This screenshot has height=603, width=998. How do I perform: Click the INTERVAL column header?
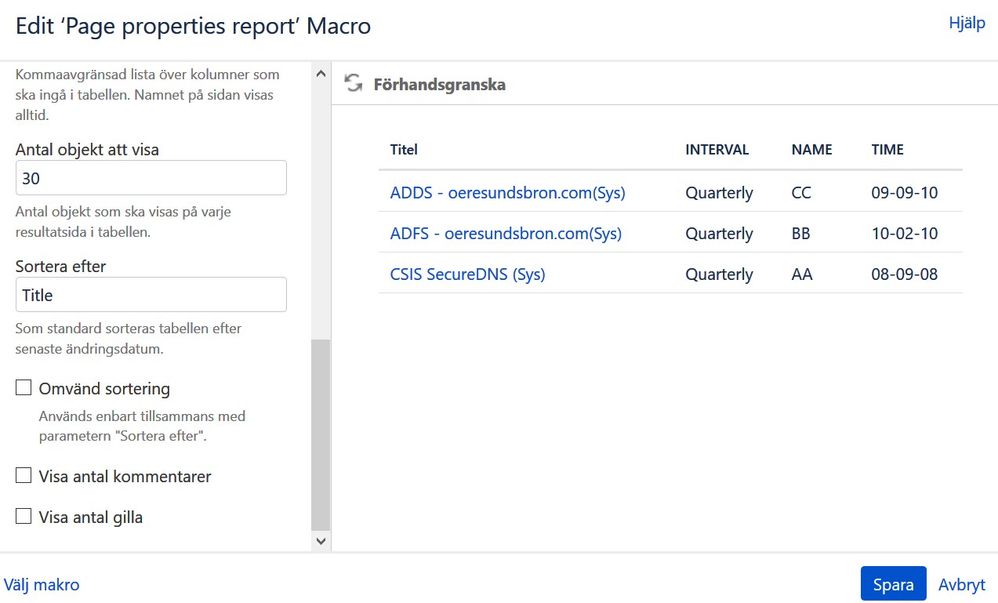point(716,150)
